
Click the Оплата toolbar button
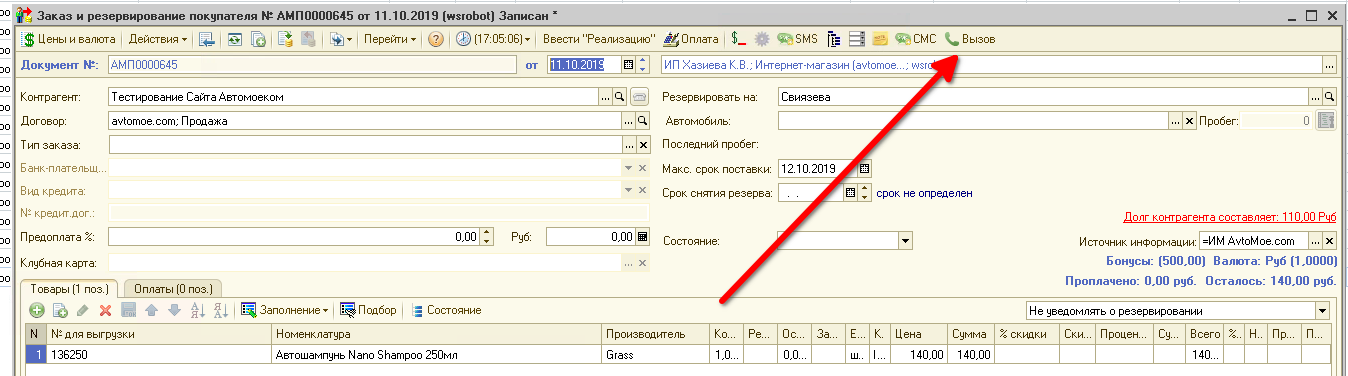coord(692,39)
